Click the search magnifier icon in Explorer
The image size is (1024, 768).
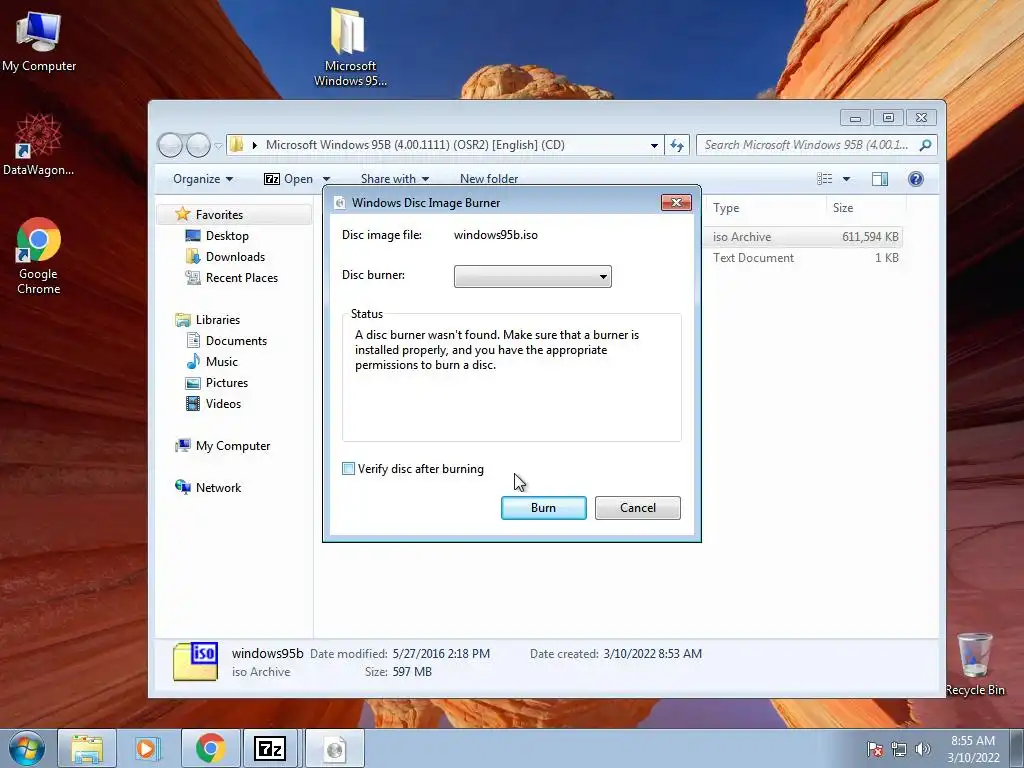(925, 145)
